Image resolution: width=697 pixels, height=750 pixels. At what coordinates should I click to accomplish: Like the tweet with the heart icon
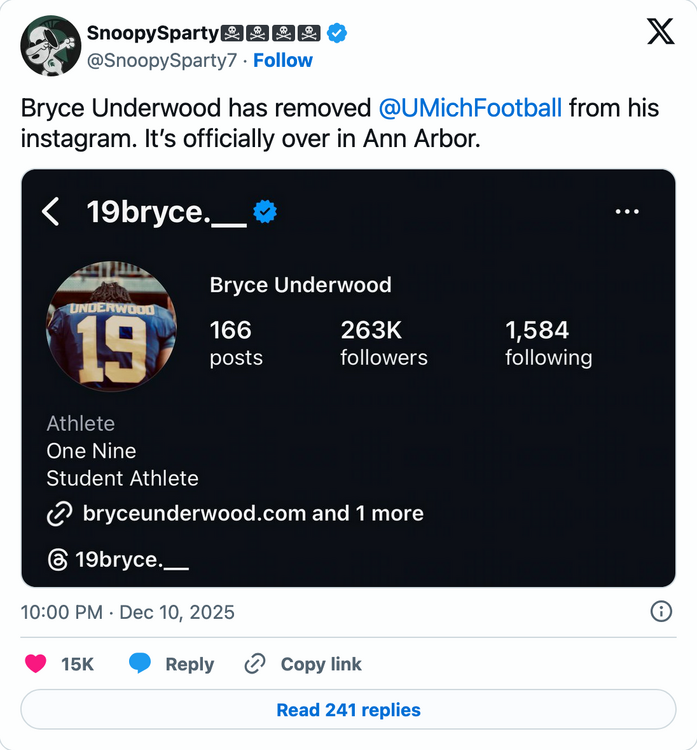point(36,664)
